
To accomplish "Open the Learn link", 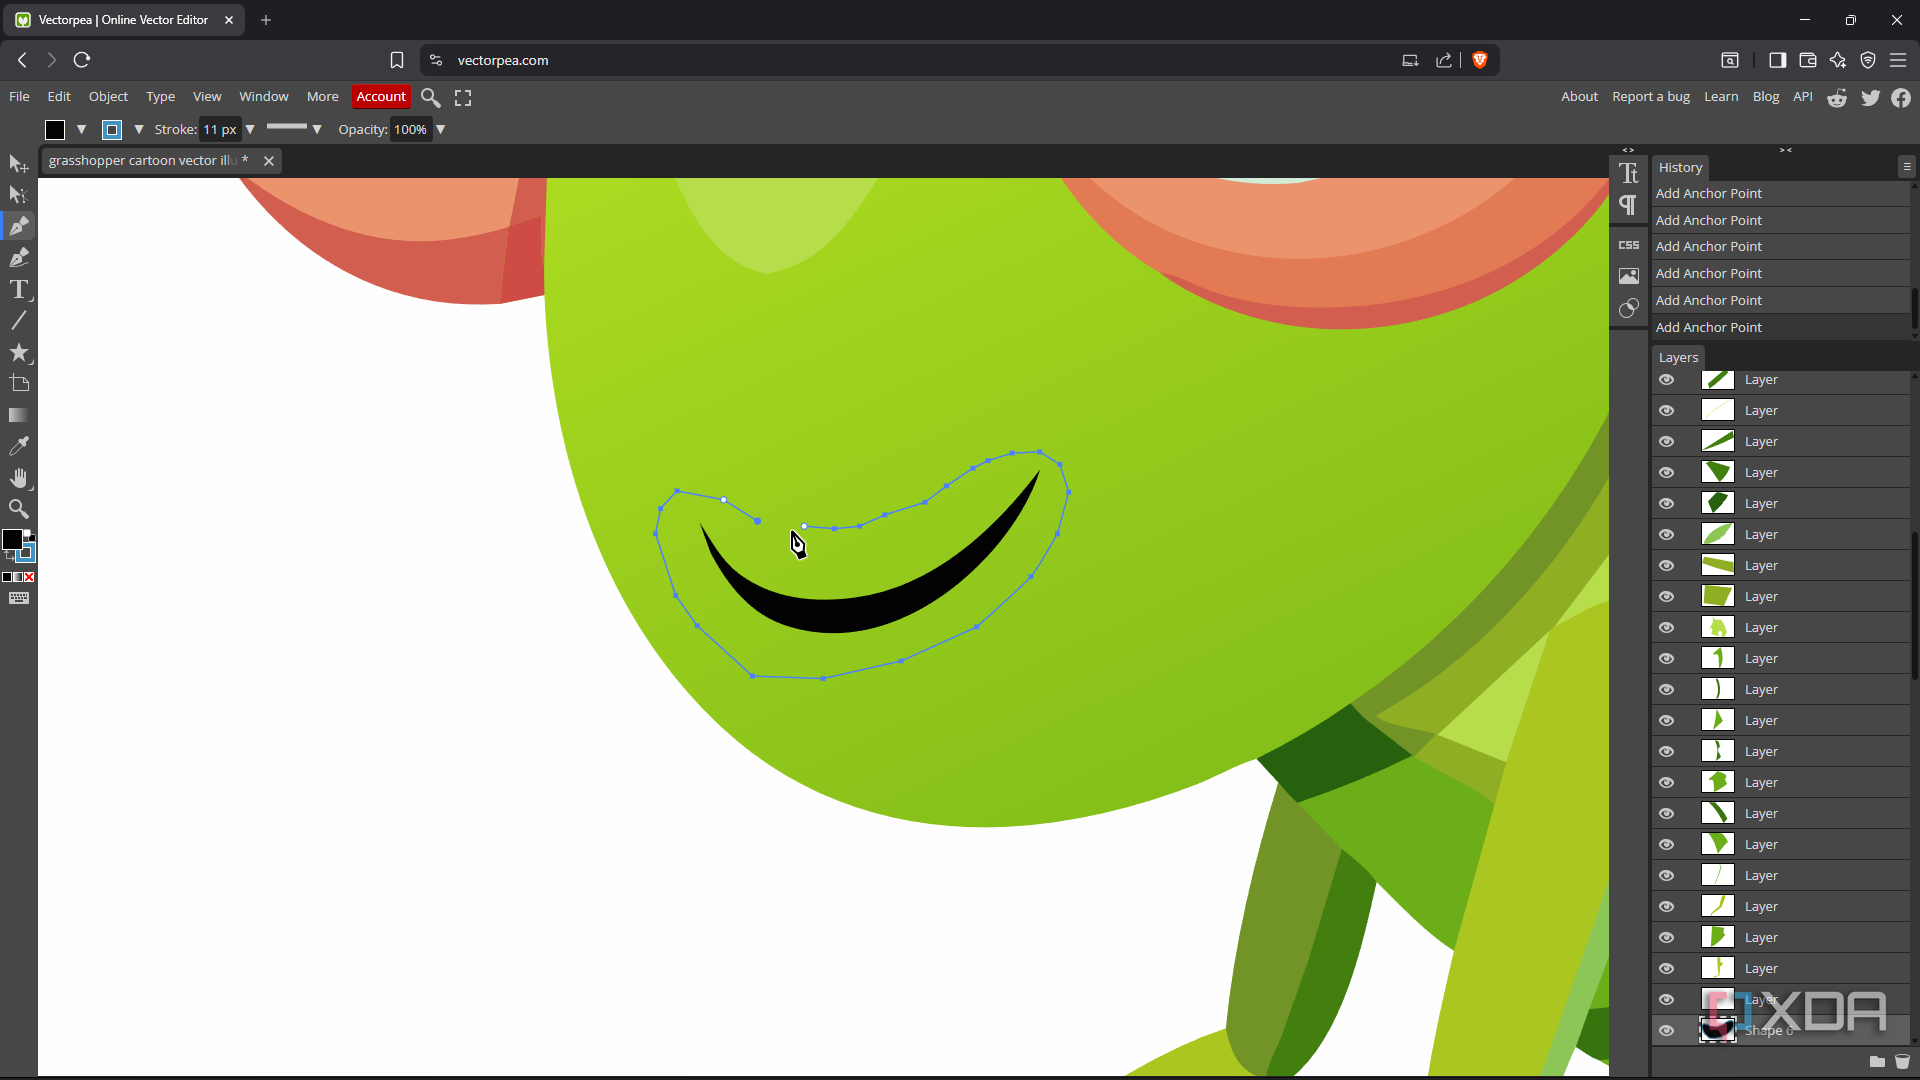I will [1721, 97].
